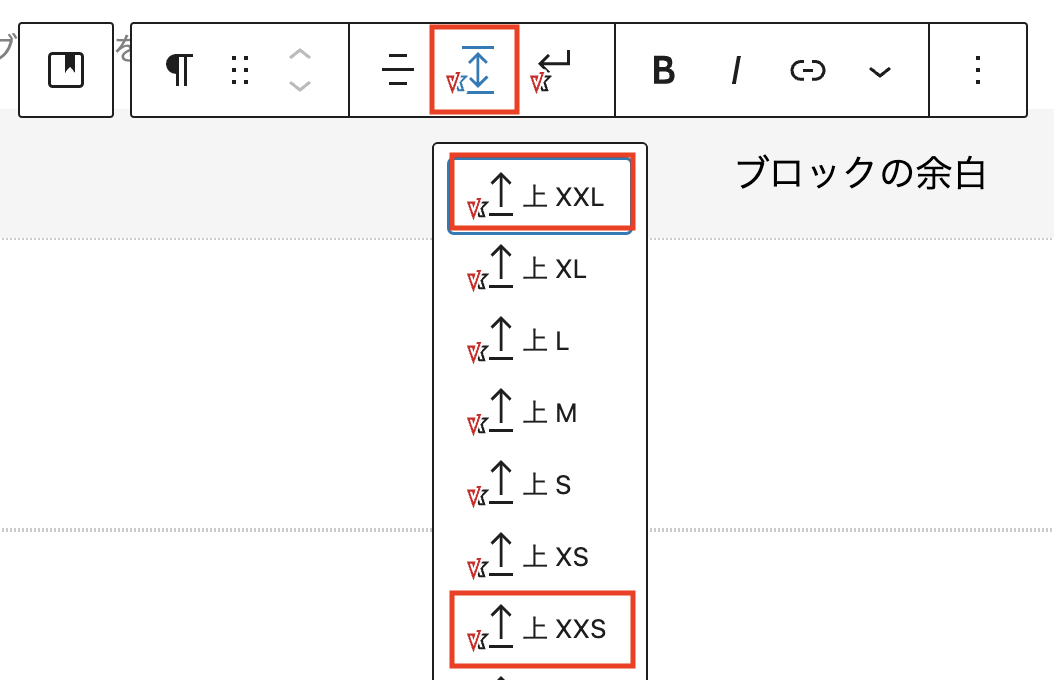Select the paragraph block type icon
Image resolution: width=1054 pixels, height=680 pixels.
178,70
